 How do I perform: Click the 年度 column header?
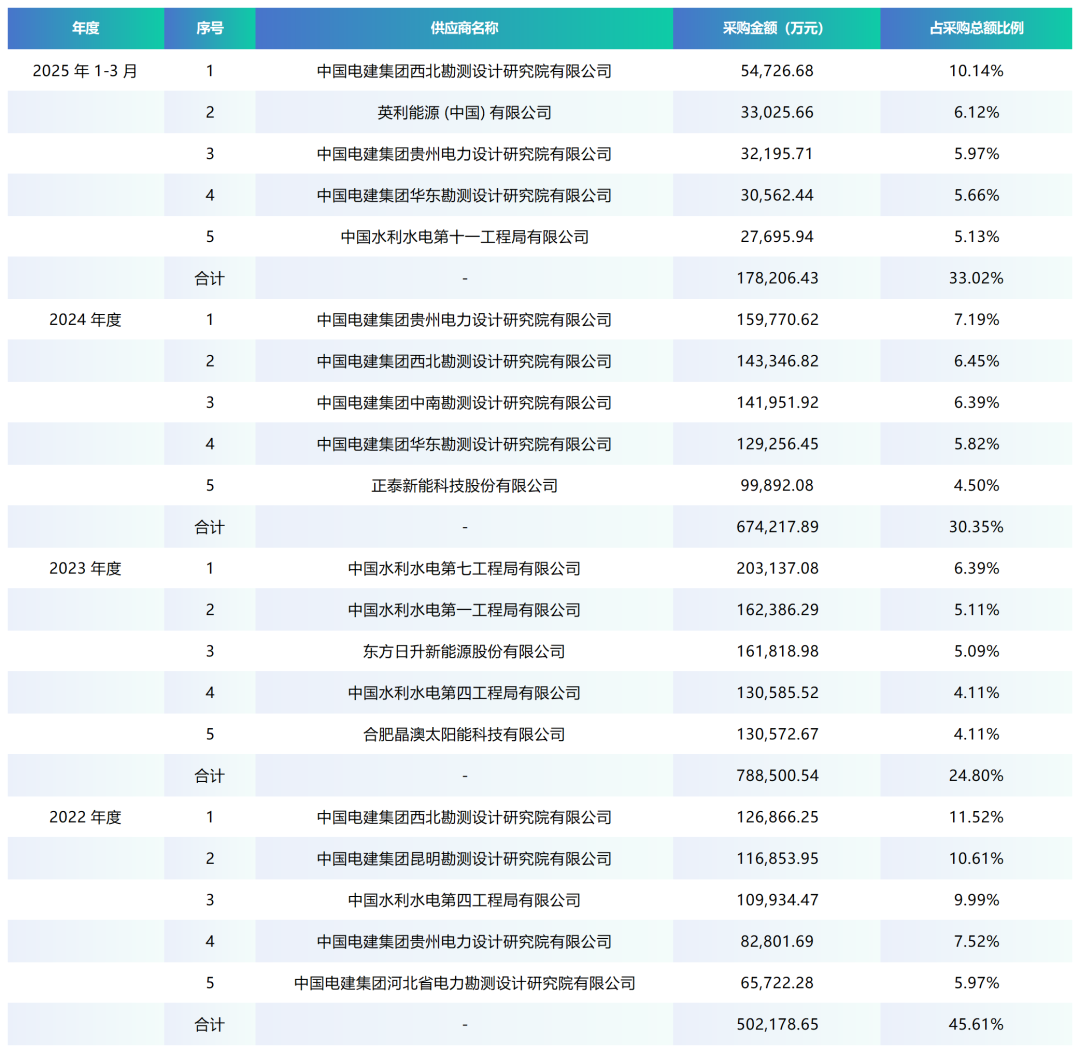point(85,28)
